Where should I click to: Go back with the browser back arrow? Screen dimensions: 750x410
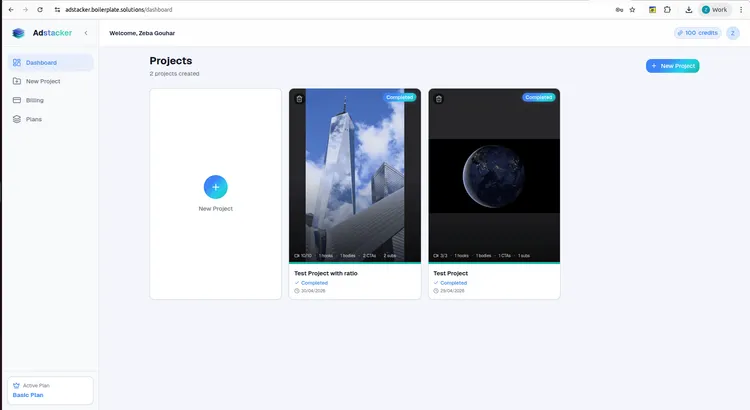pos(11,10)
